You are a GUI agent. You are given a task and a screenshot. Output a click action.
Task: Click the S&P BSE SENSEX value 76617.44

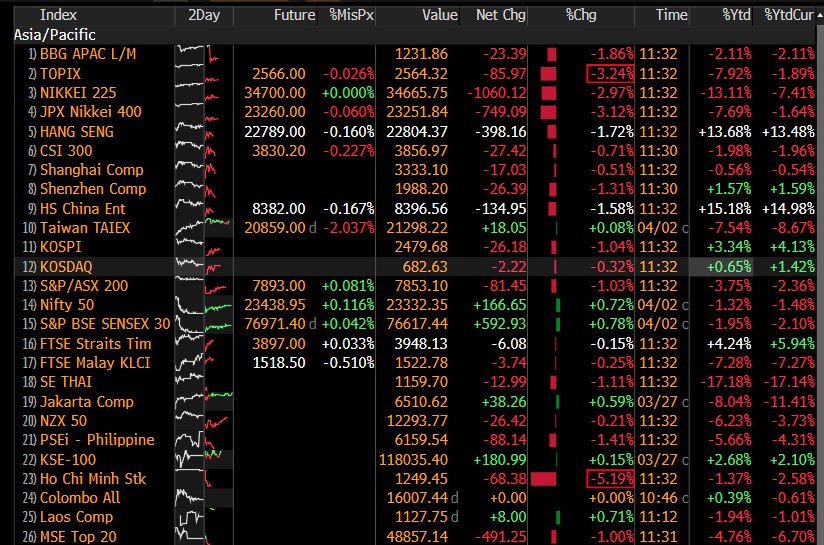point(417,324)
